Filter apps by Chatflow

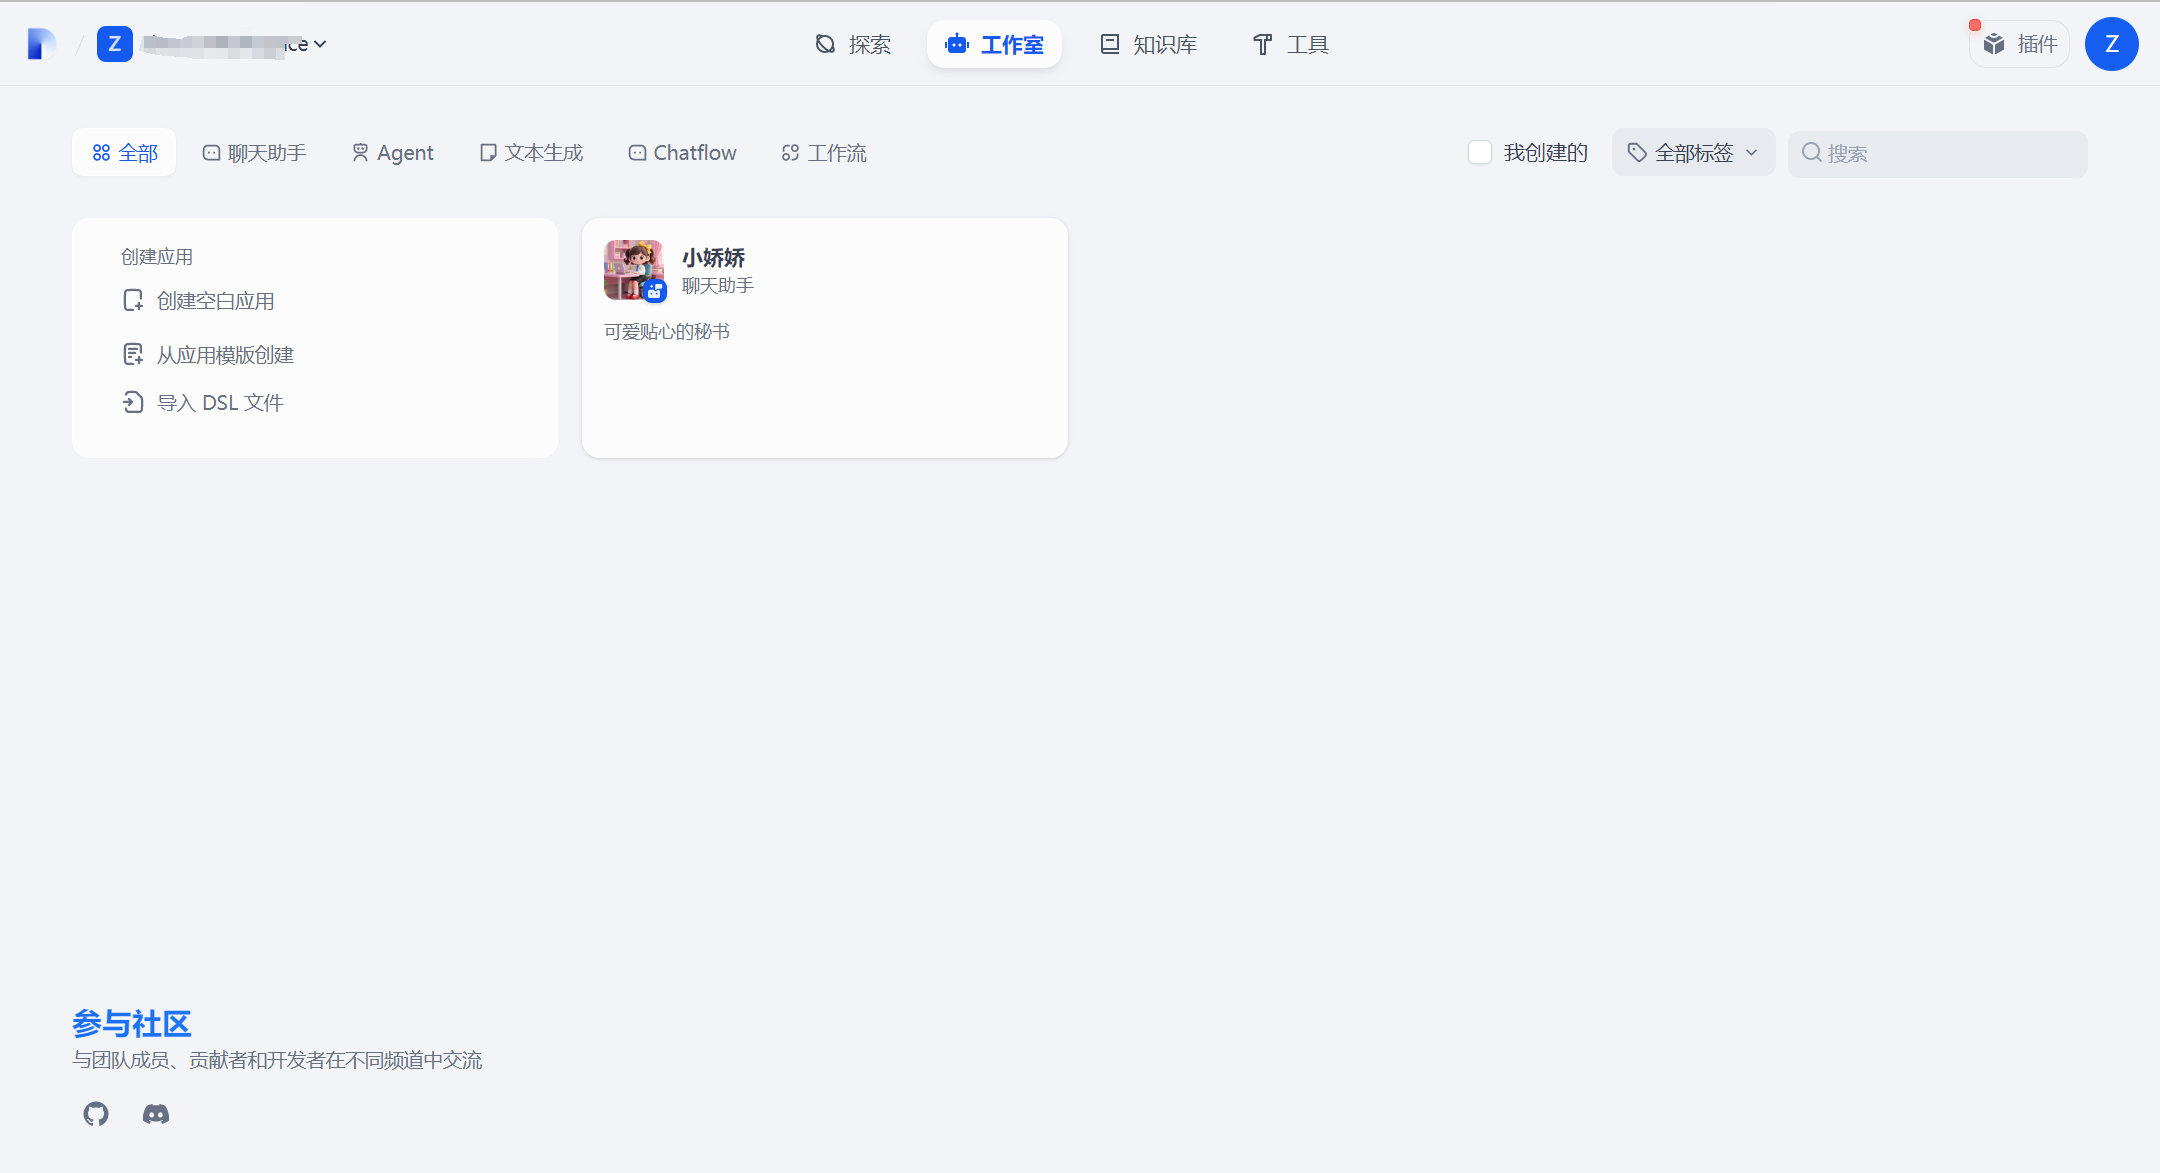coord(682,152)
